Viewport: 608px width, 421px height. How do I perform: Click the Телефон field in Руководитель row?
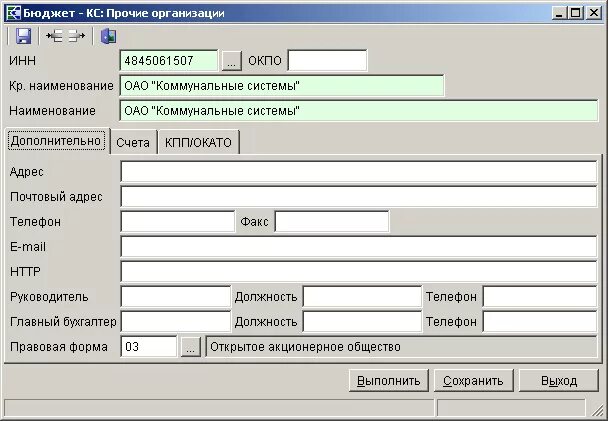pos(540,297)
